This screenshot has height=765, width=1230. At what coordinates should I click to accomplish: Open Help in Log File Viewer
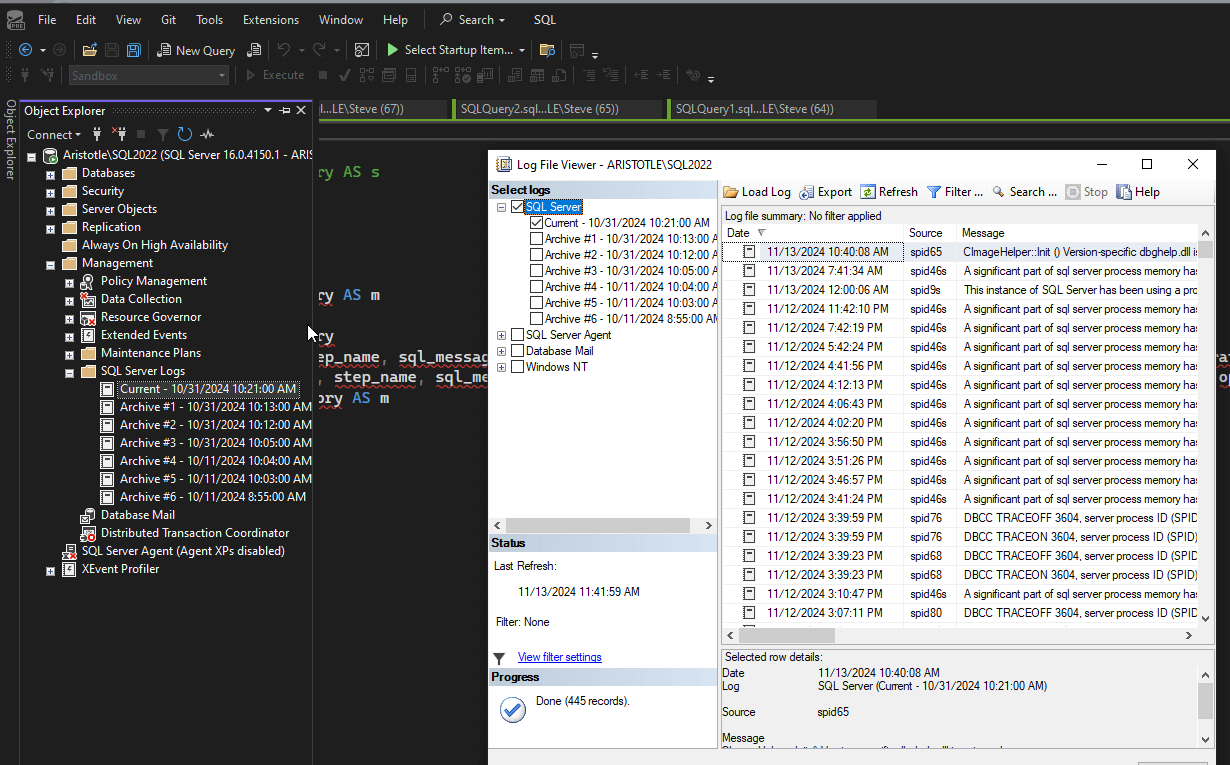click(1138, 192)
